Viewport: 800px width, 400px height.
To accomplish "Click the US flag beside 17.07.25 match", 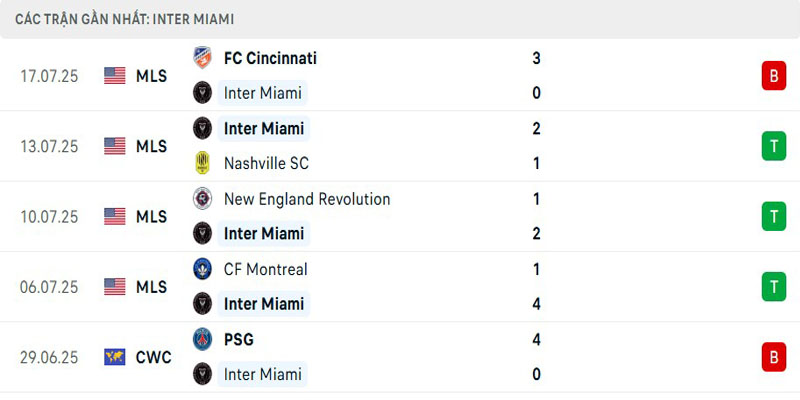I will [x=115, y=76].
